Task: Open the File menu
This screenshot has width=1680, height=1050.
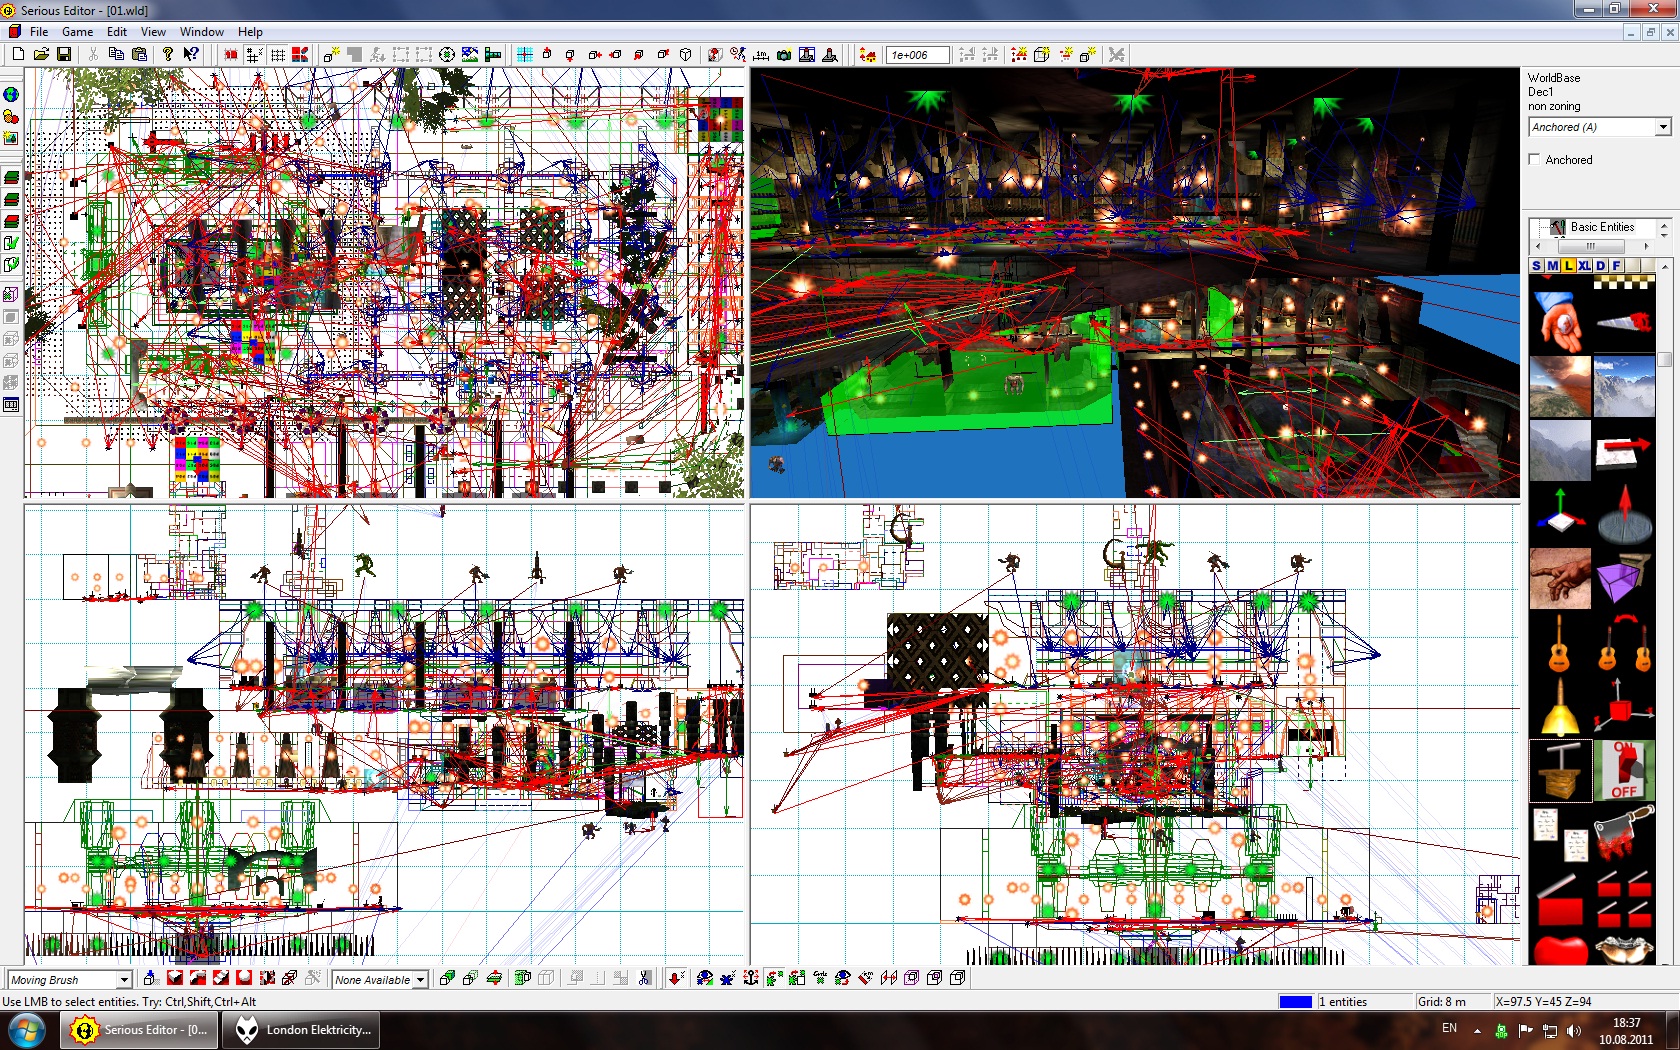Action: [39, 32]
